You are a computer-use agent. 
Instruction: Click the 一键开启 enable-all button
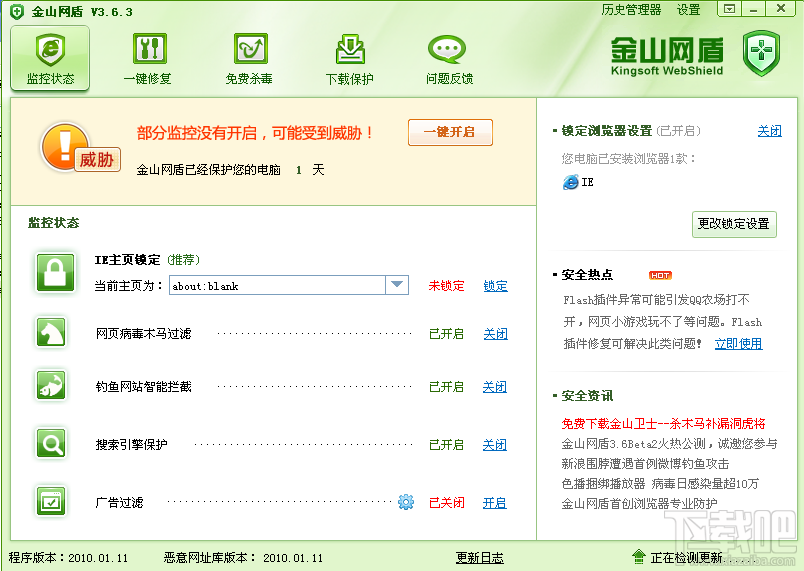click(450, 132)
